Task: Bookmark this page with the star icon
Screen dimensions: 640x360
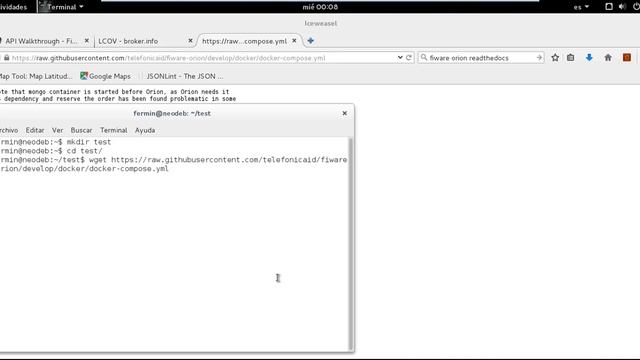Action: [x=555, y=58]
